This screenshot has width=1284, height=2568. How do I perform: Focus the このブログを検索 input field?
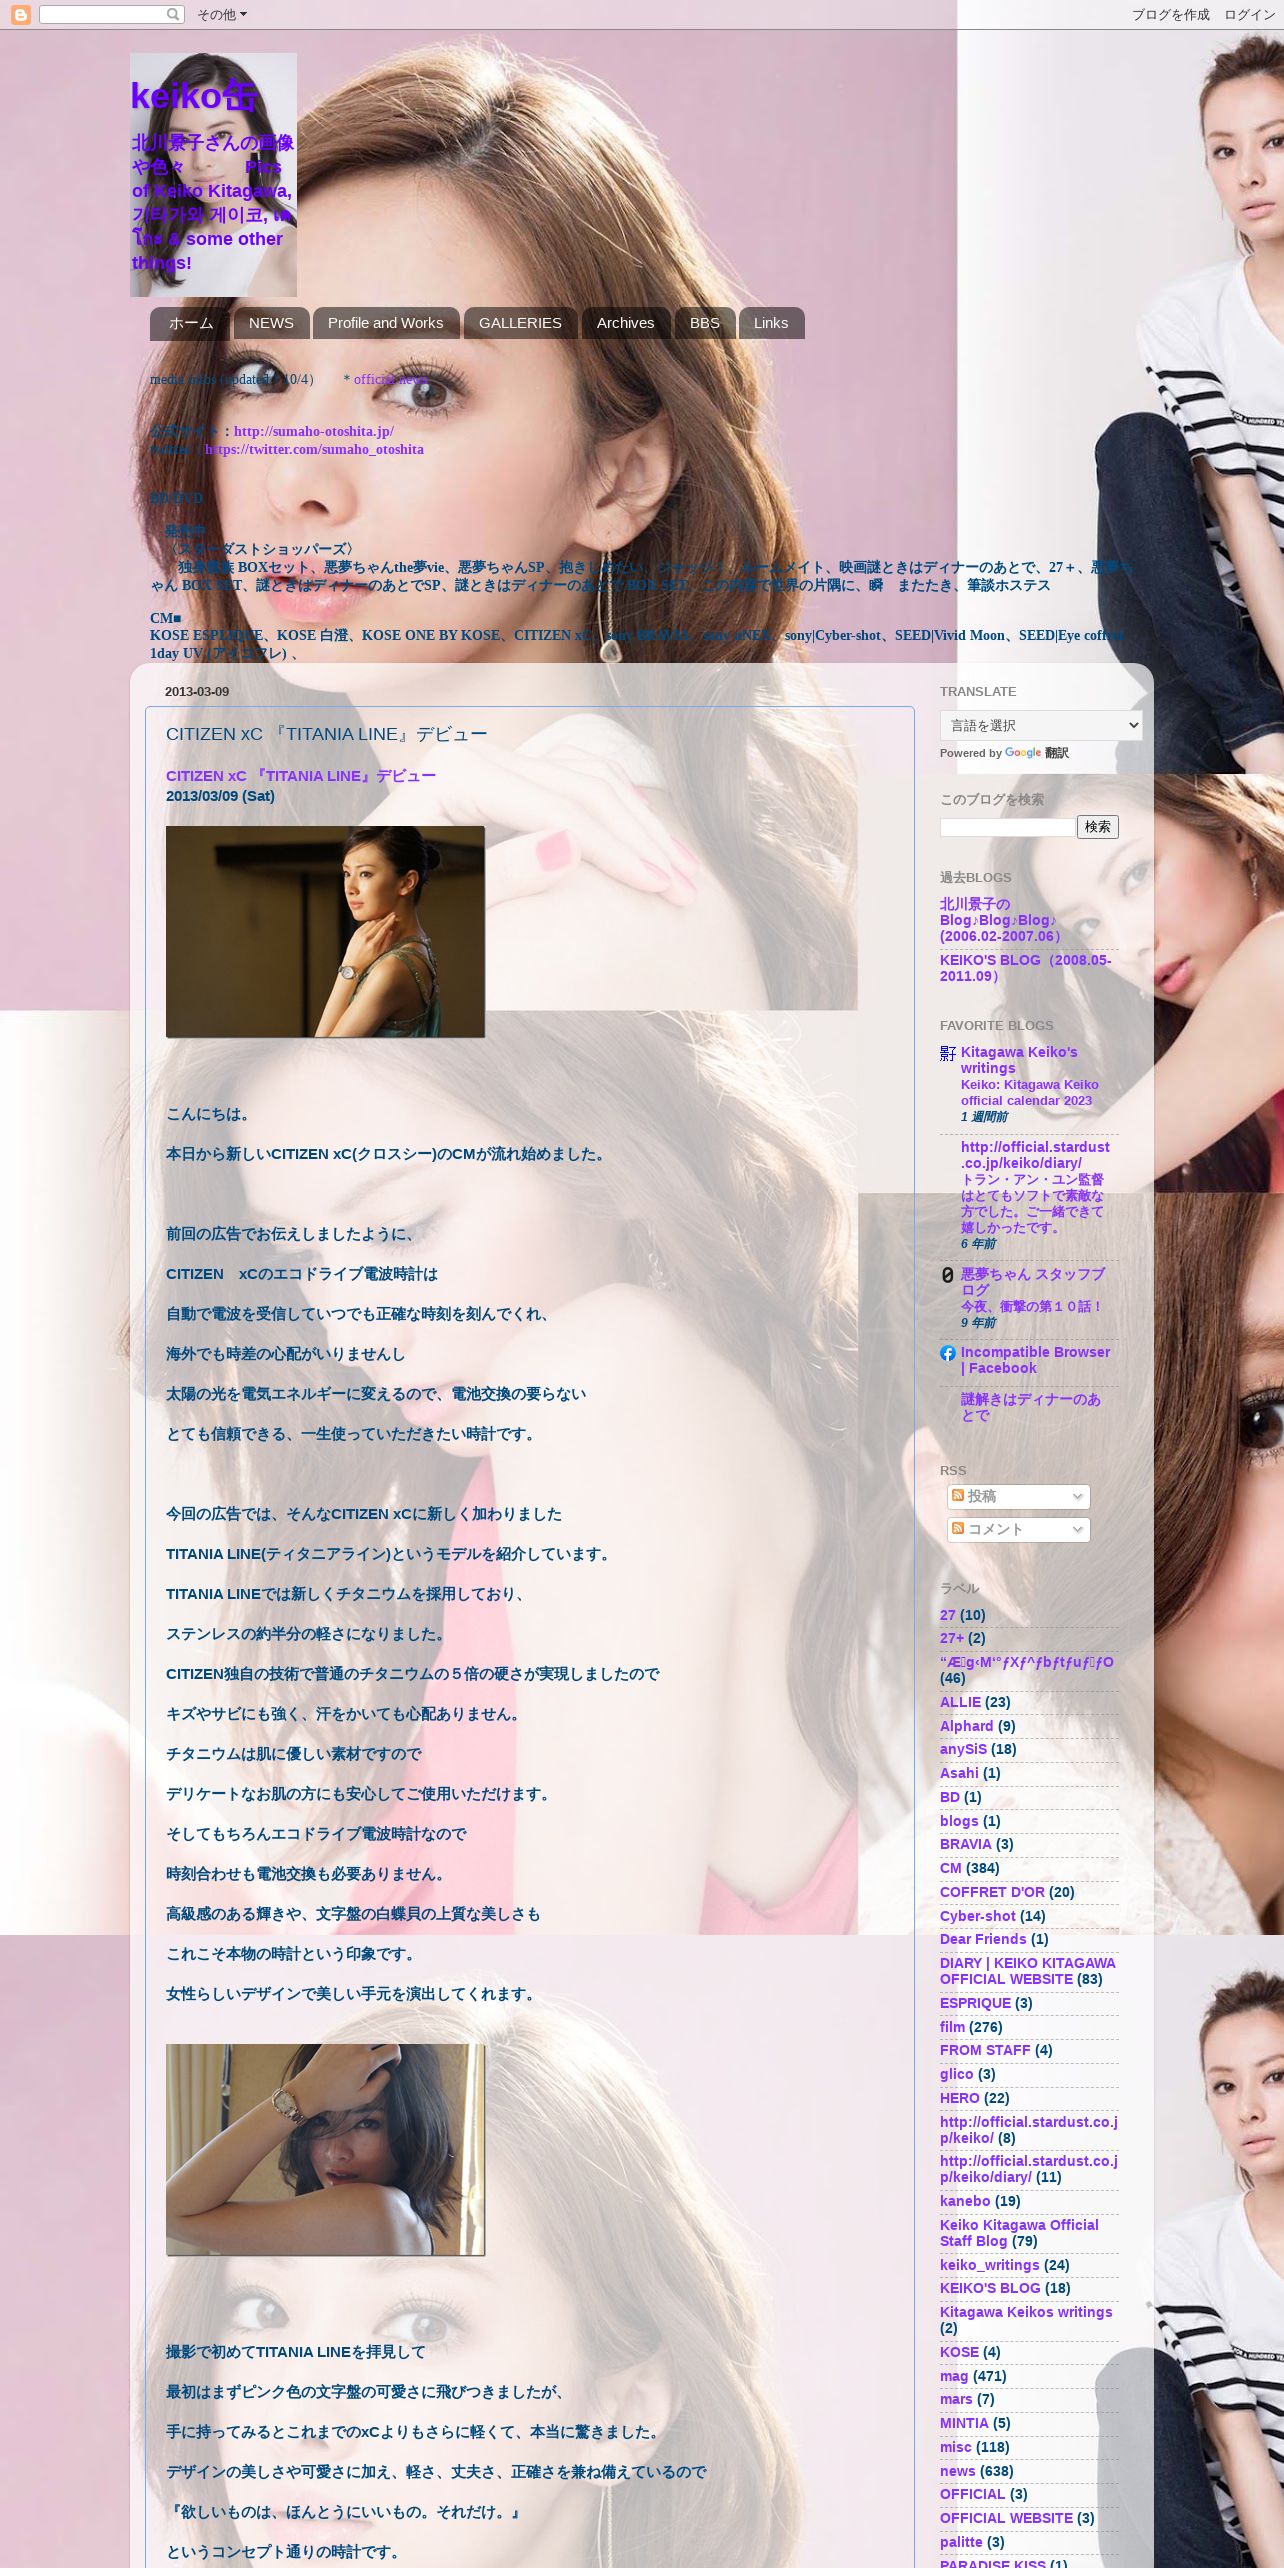point(1007,827)
